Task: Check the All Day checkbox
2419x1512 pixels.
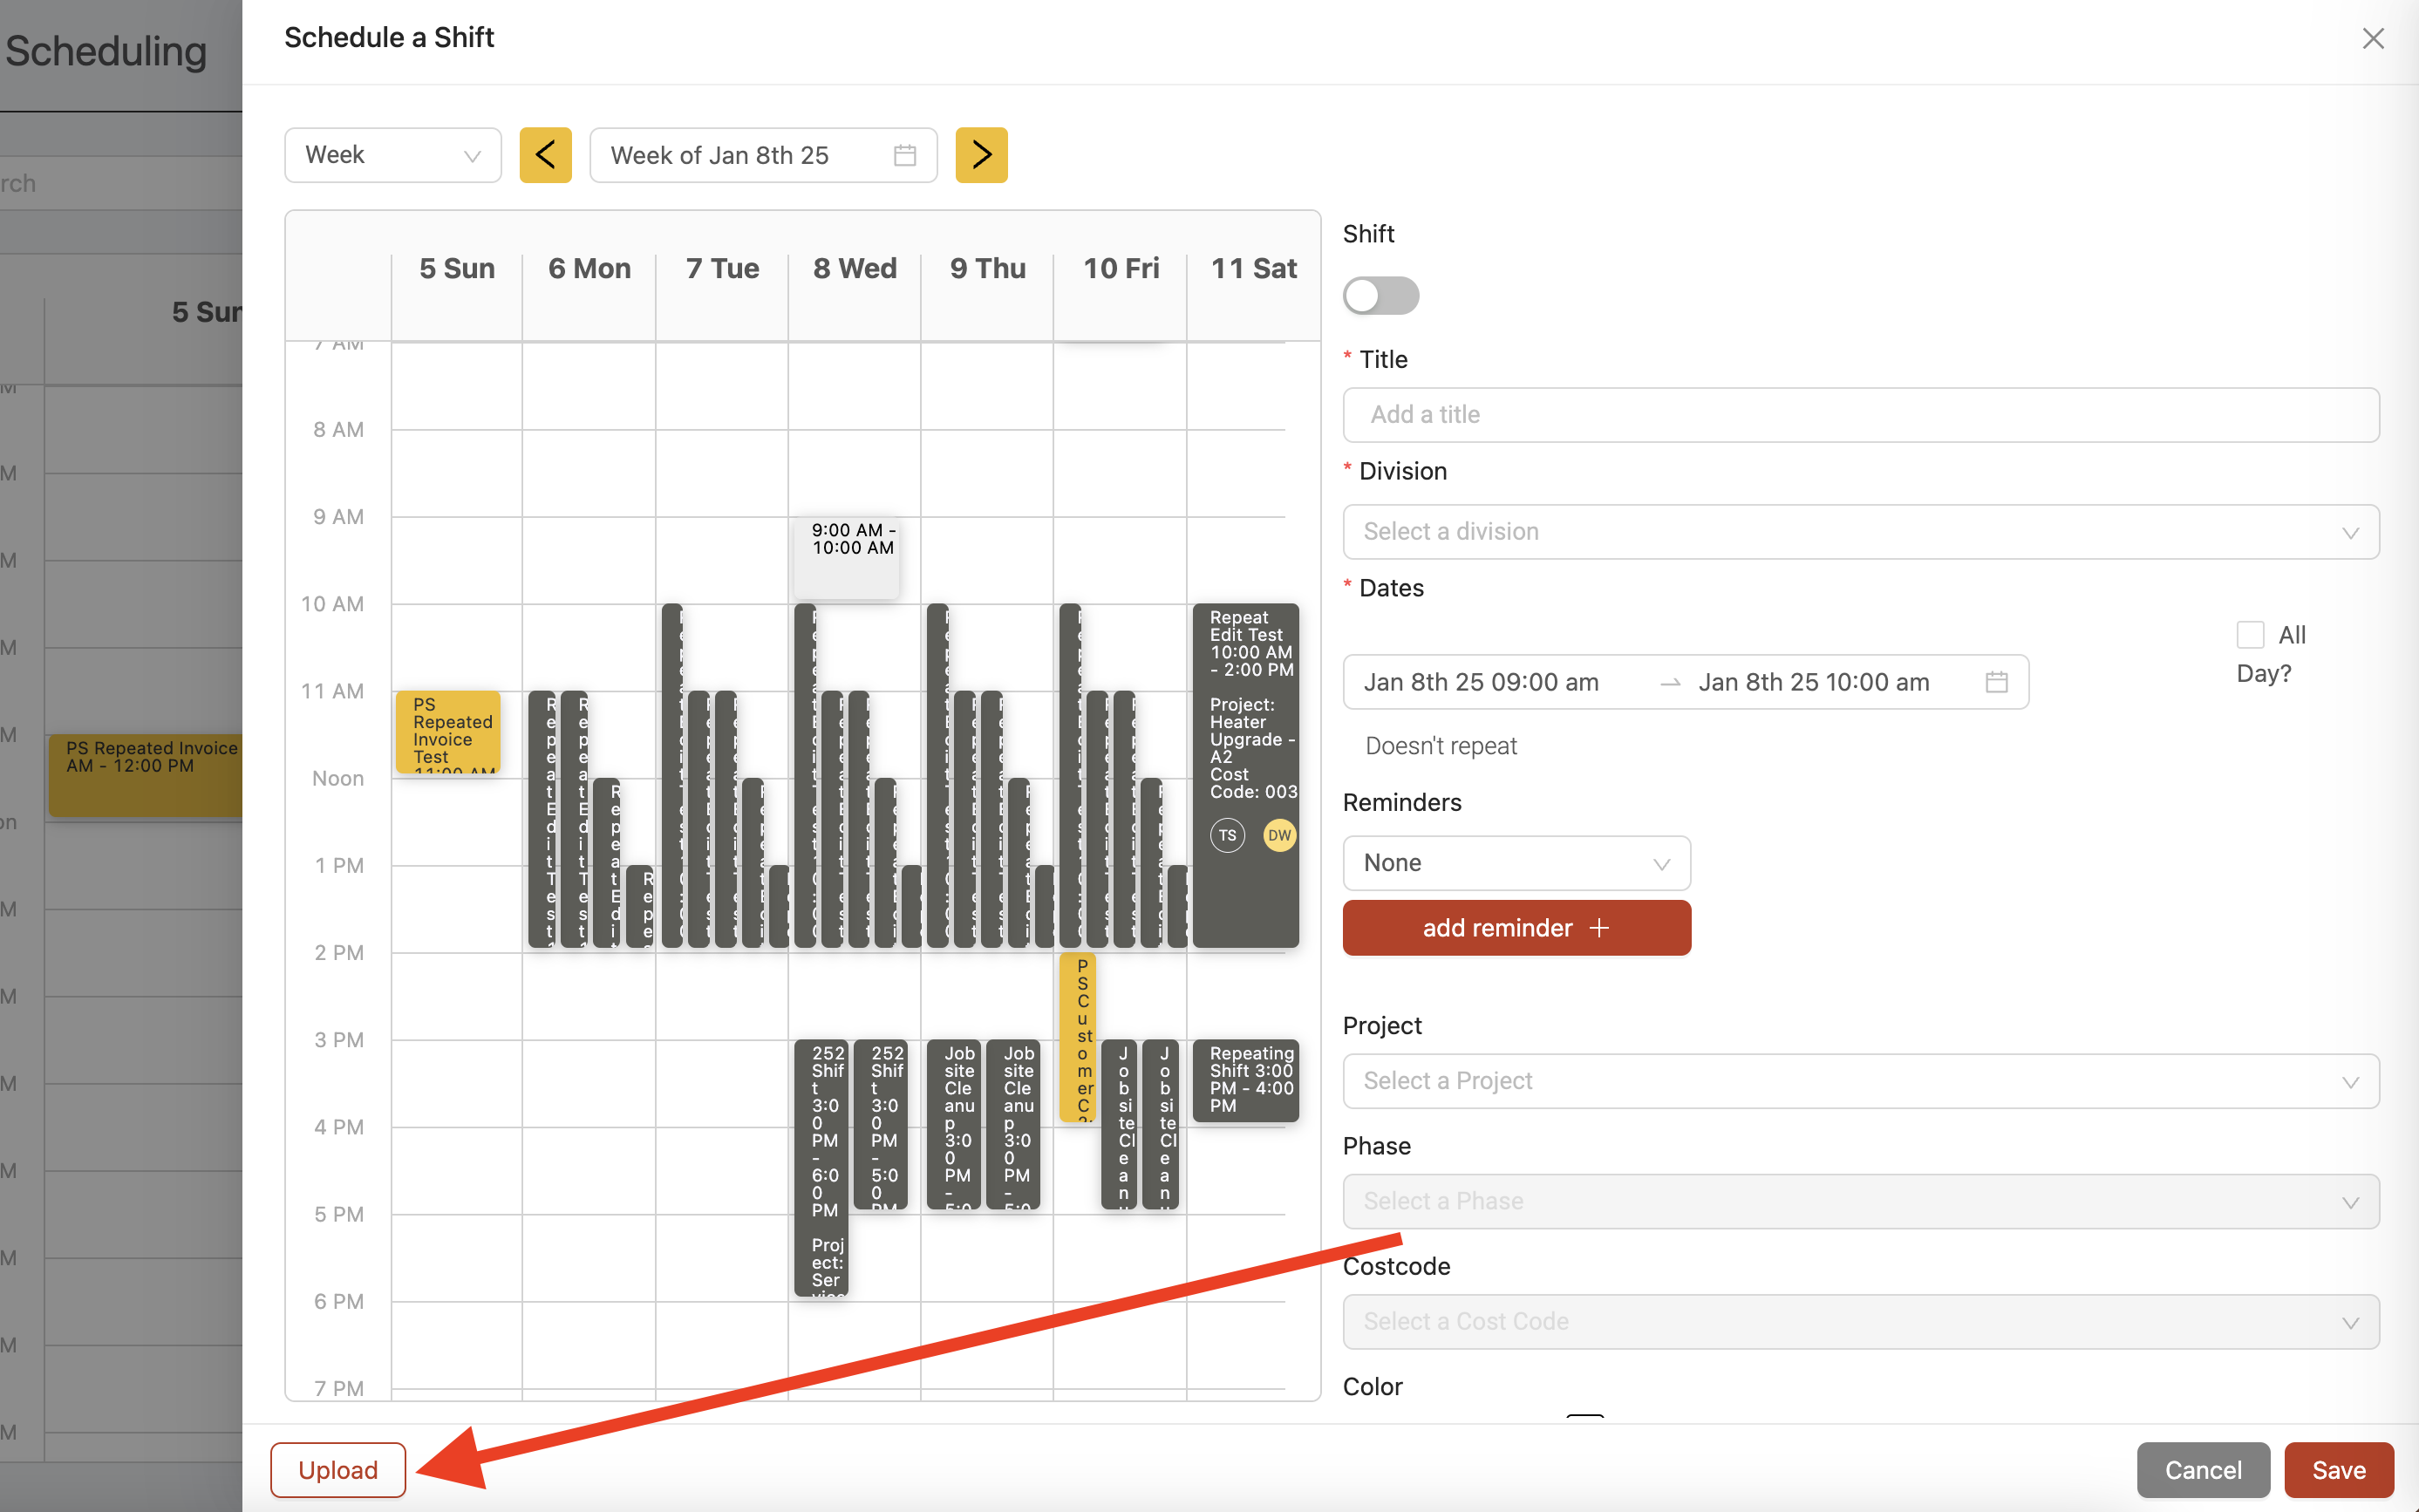Action: pos(2250,635)
